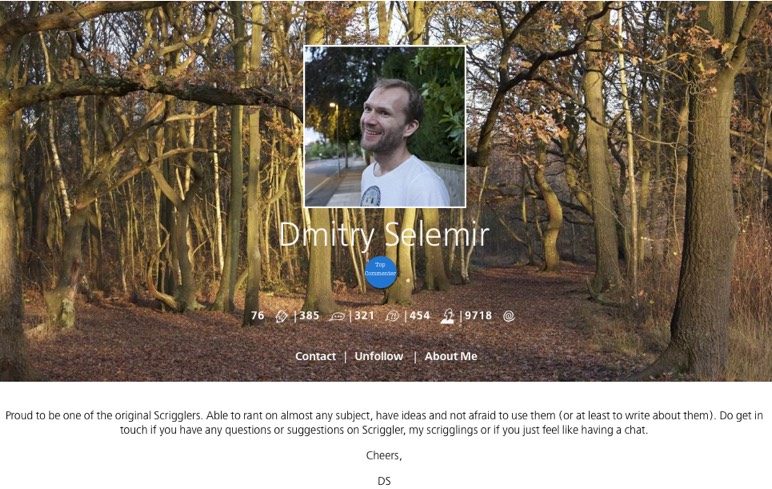
Task: Open the Contact link
Action: coord(316,356)
